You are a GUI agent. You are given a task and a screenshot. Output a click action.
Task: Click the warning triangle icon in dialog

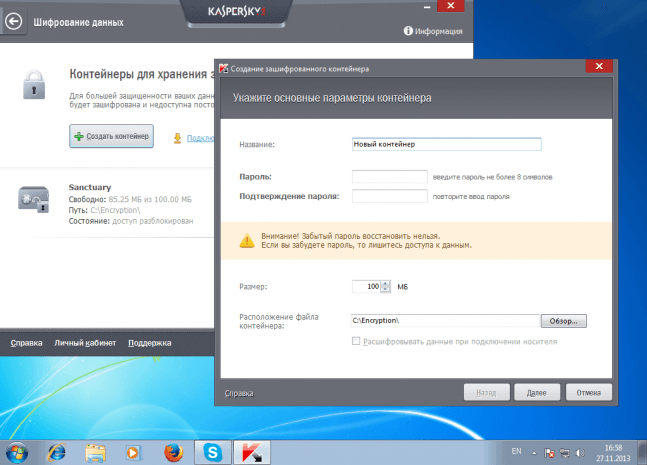click(x=247, y=241)
